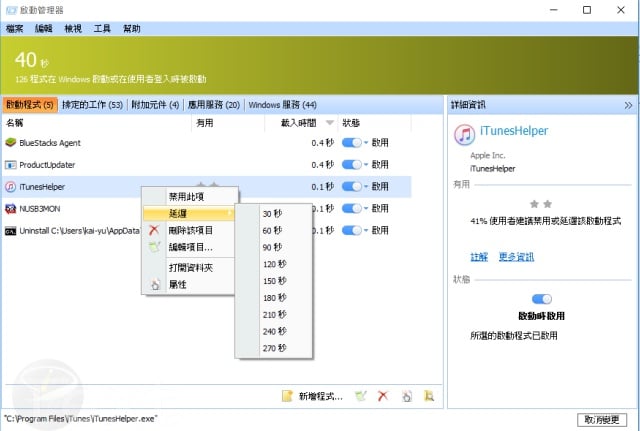This screenshot has width=640, height=431.
Task: Click the load time column sort arrow
Action: click(x=330, y=123)
